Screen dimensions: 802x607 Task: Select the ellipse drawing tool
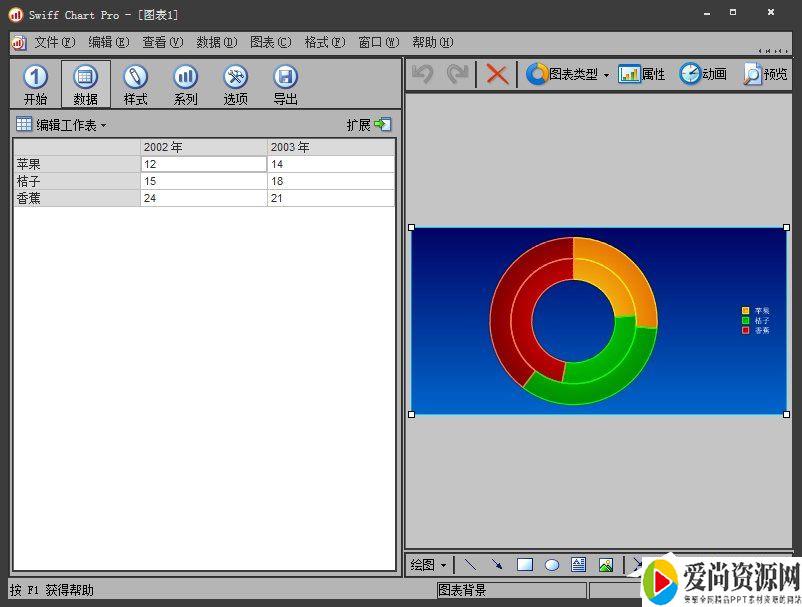coord(551,565)
